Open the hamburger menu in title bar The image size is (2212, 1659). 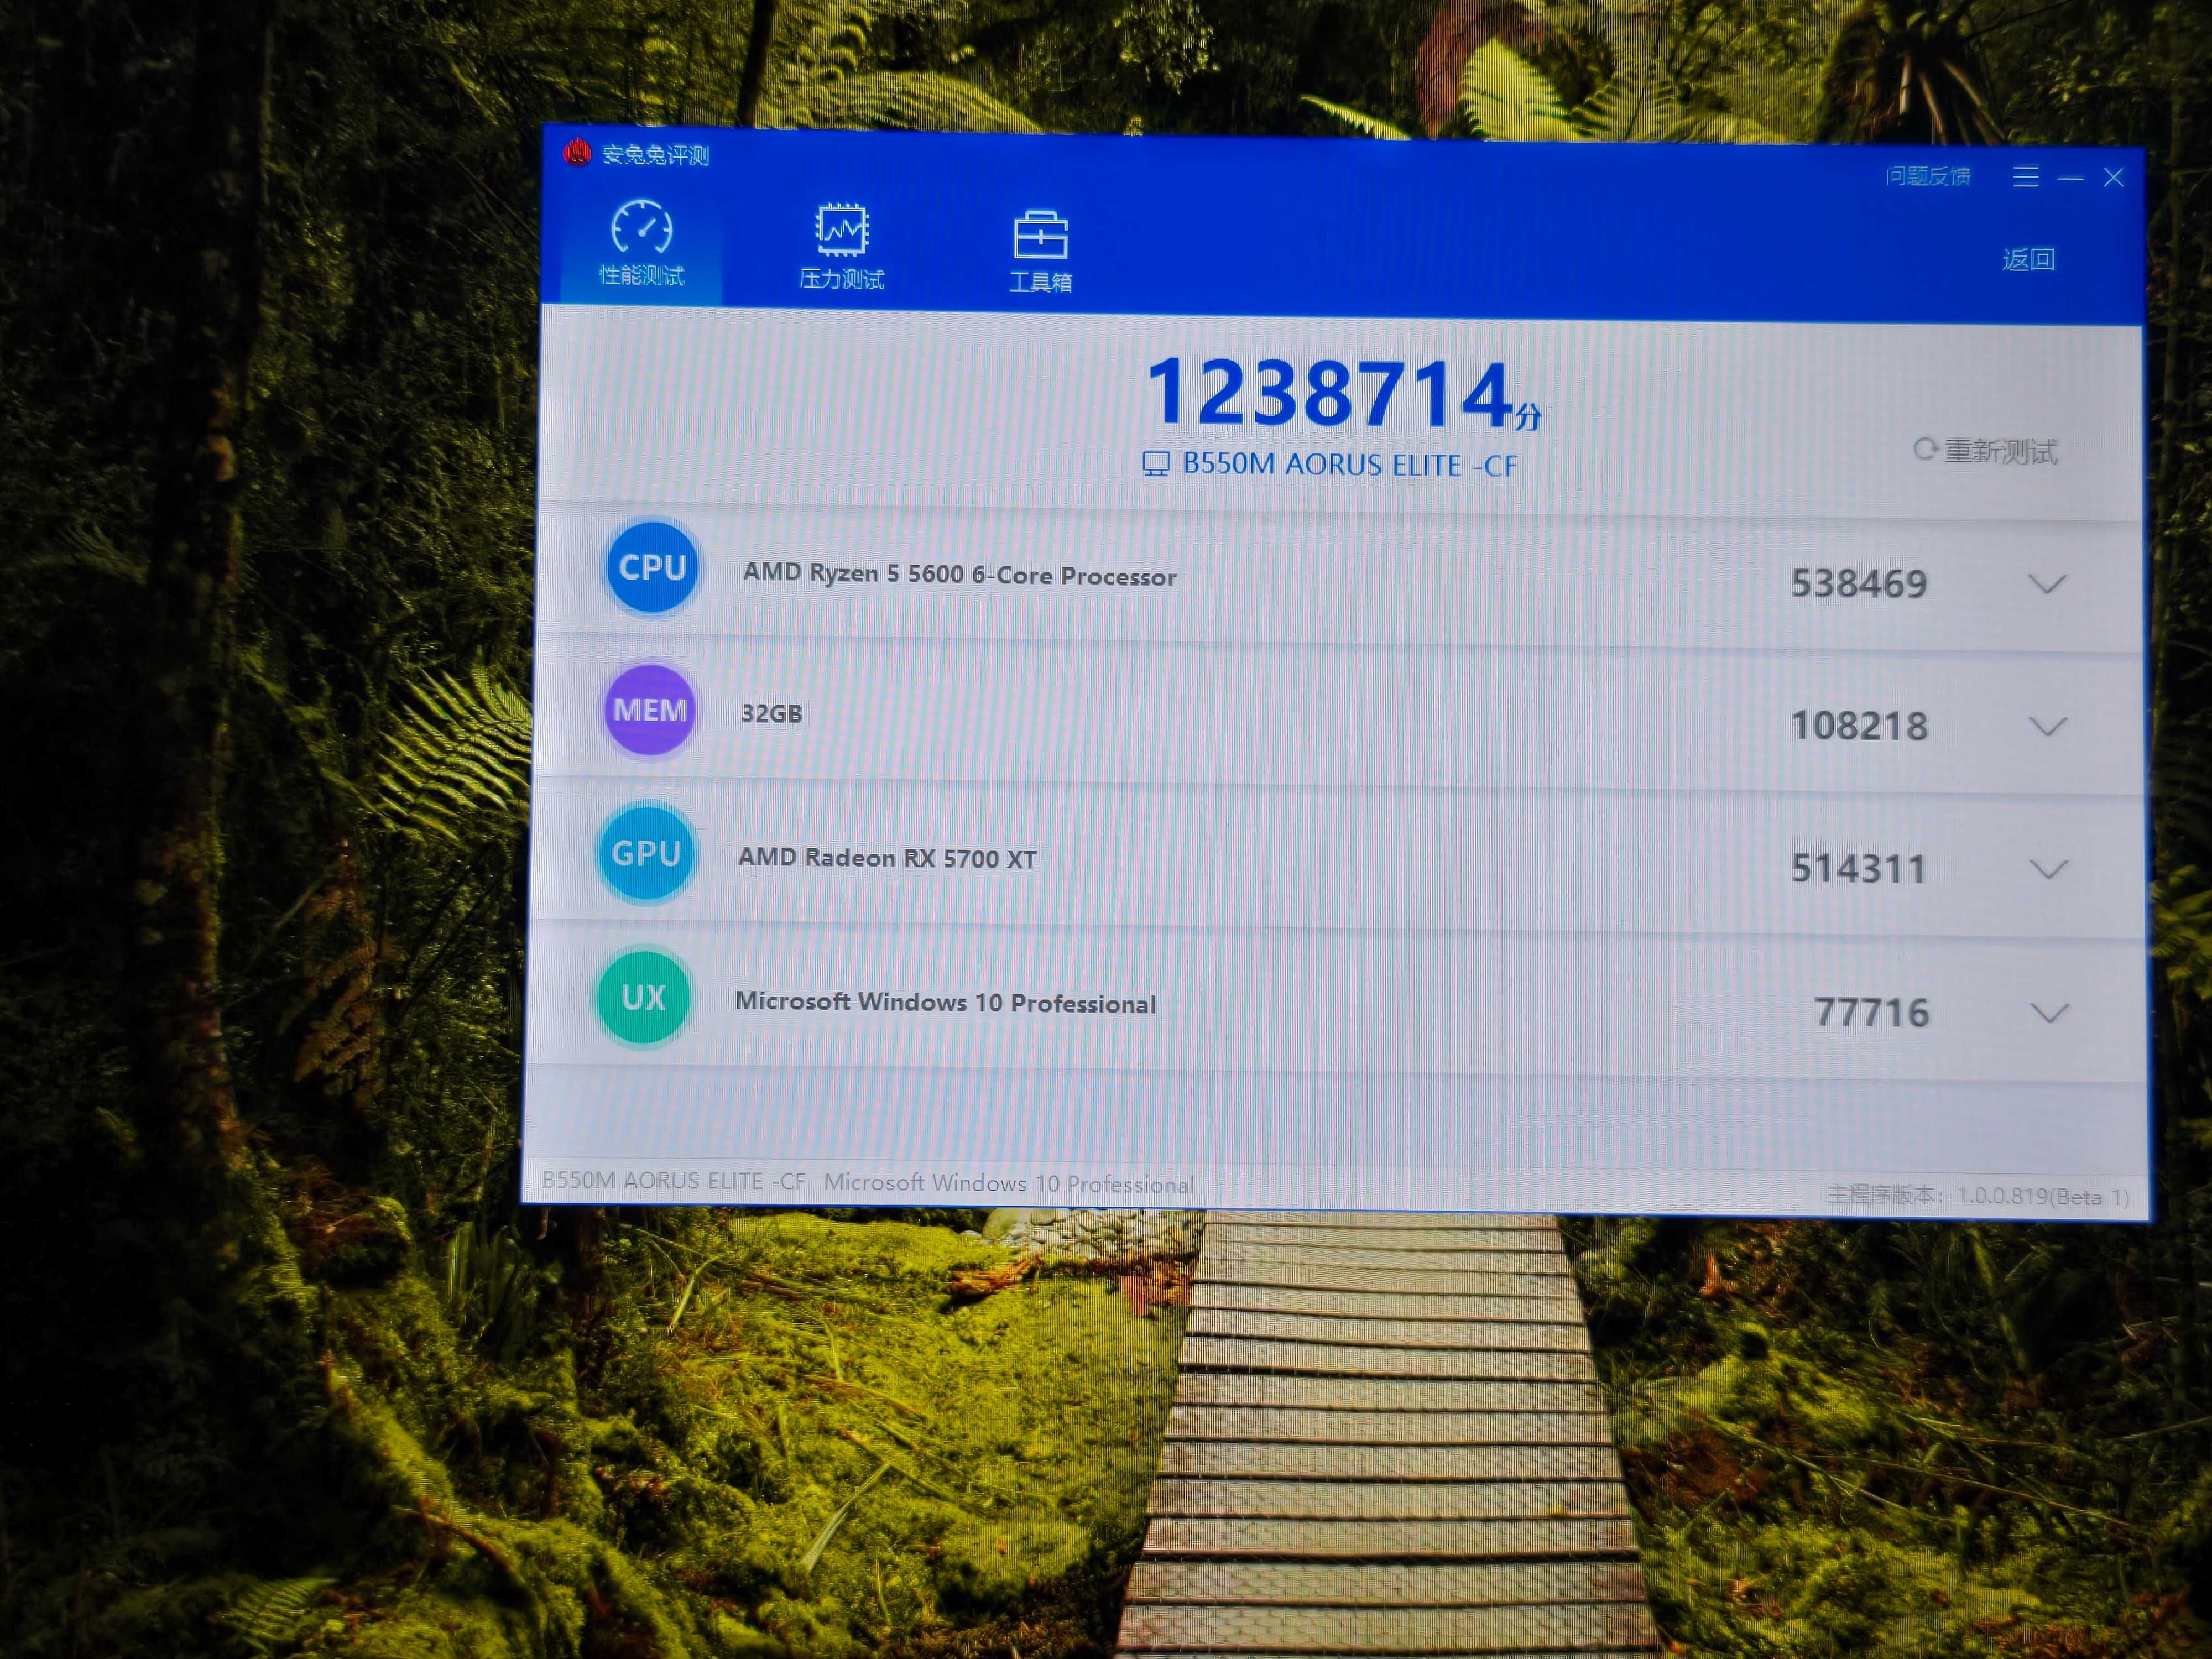point(2025,177)
